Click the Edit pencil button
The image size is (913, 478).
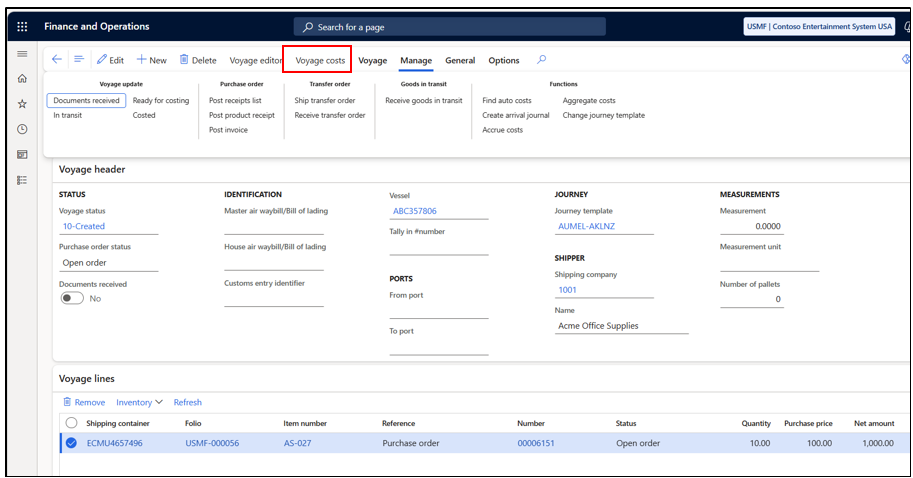pyautogui.click(x=110, y=60)
